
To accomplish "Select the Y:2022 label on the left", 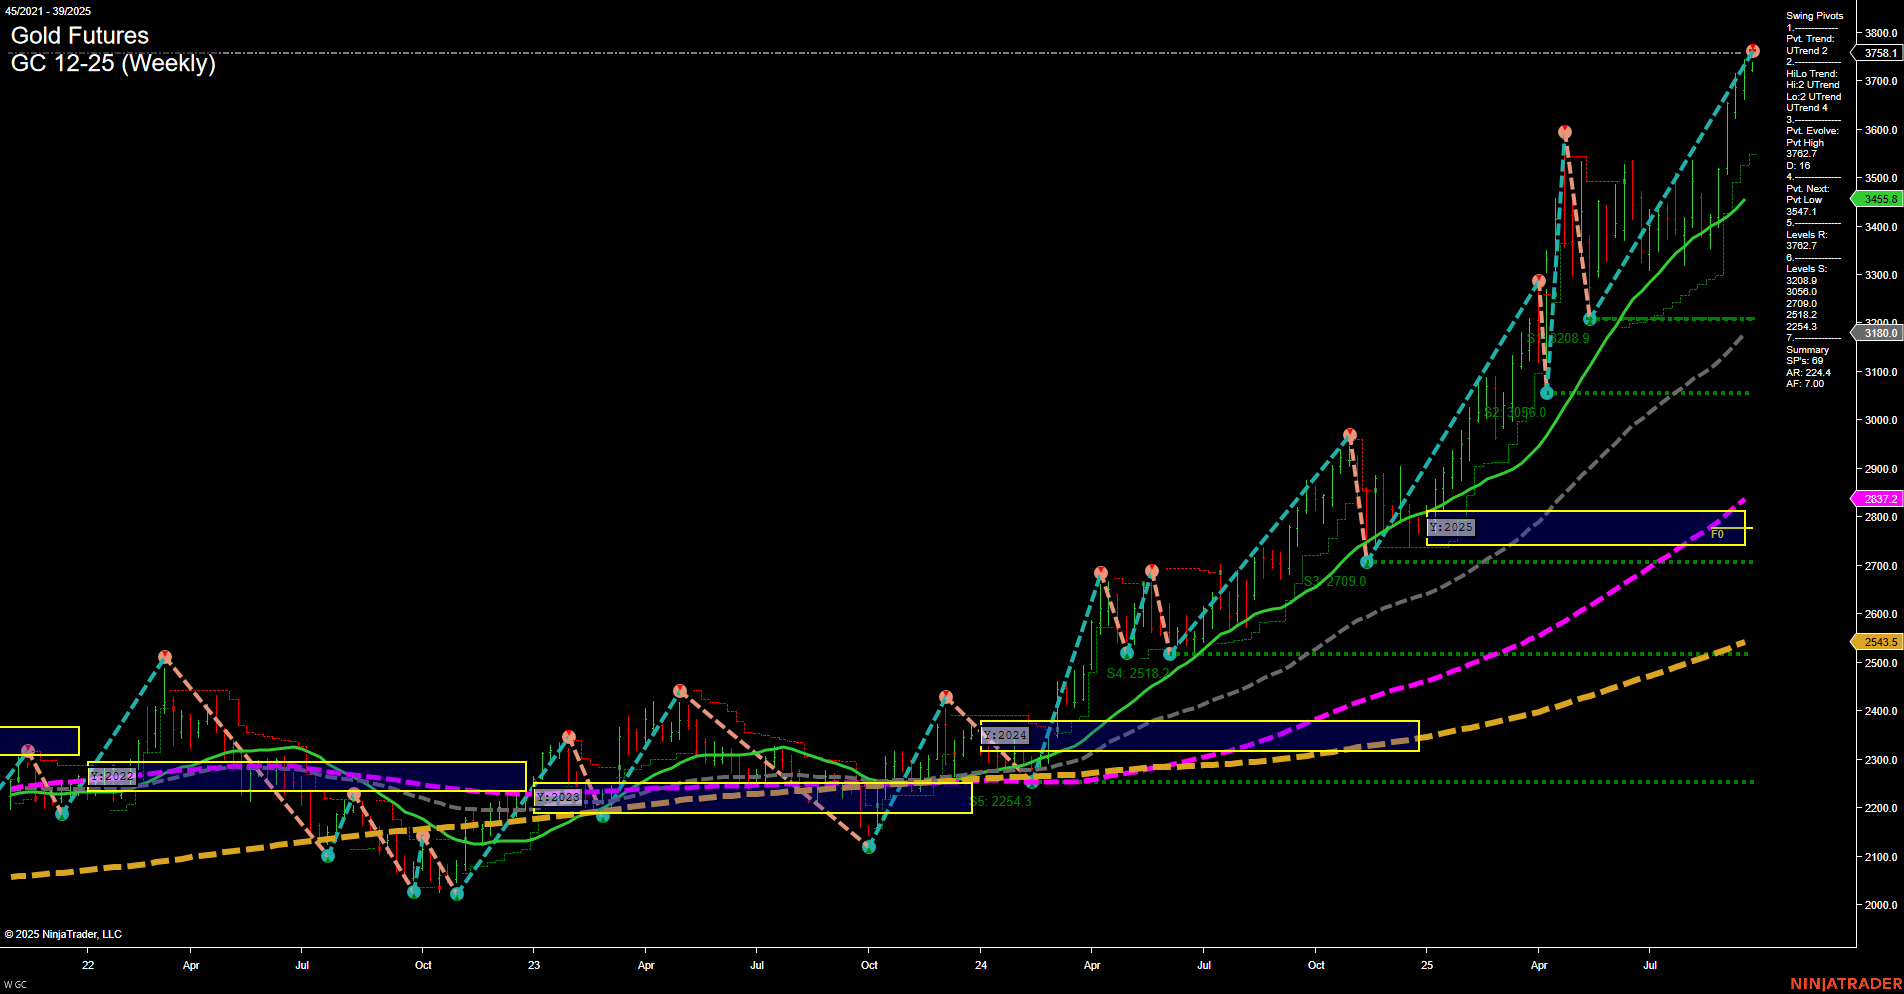I will click(x=110, y=775).
